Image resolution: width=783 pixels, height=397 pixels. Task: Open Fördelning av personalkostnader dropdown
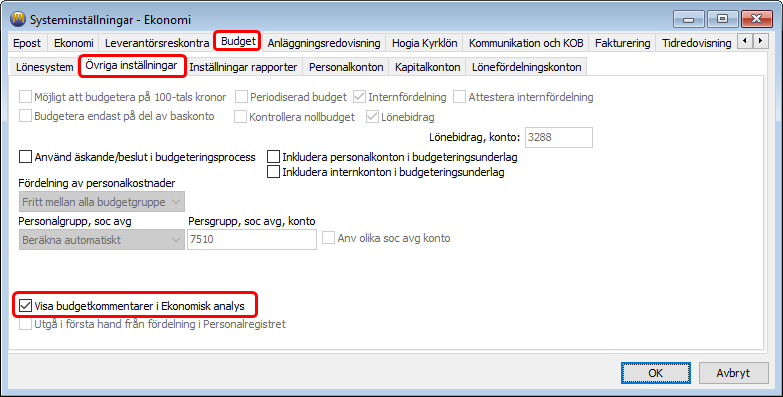click(x=101, y=202)
